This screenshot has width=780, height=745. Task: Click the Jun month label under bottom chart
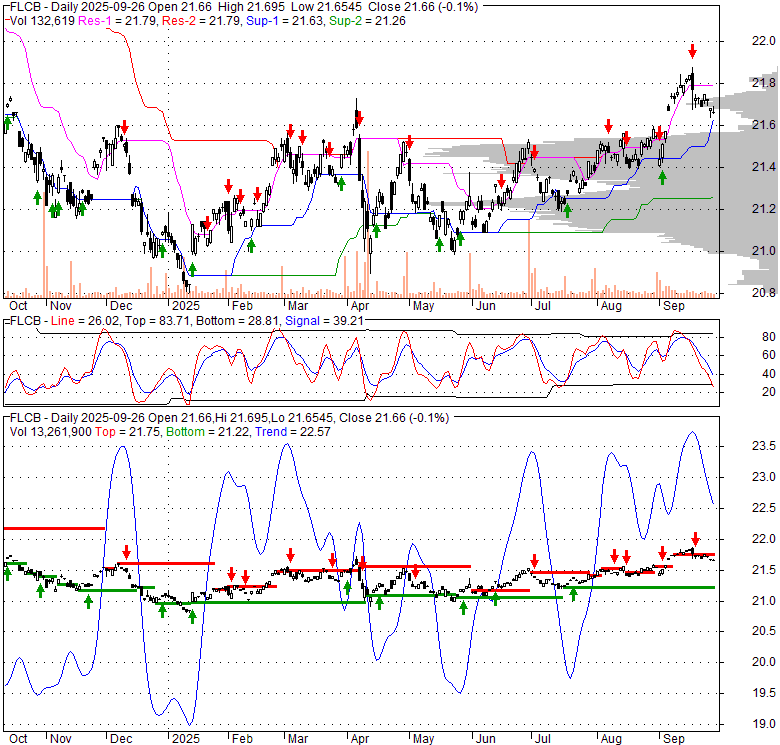pyautogui.click(x=486, y=739)
